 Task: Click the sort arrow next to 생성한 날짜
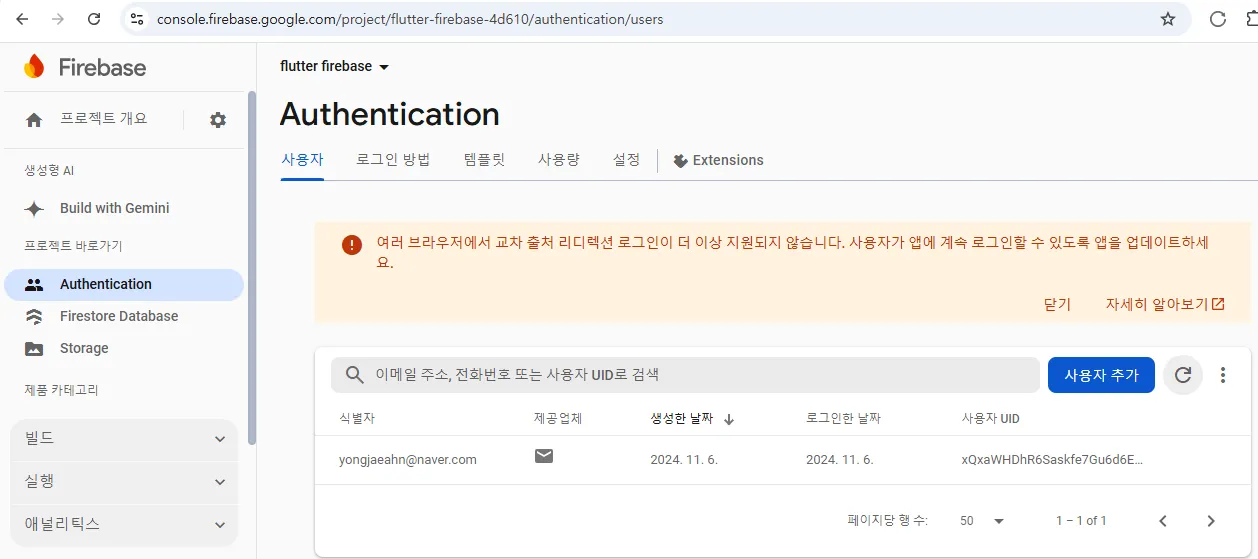[729, 419]
